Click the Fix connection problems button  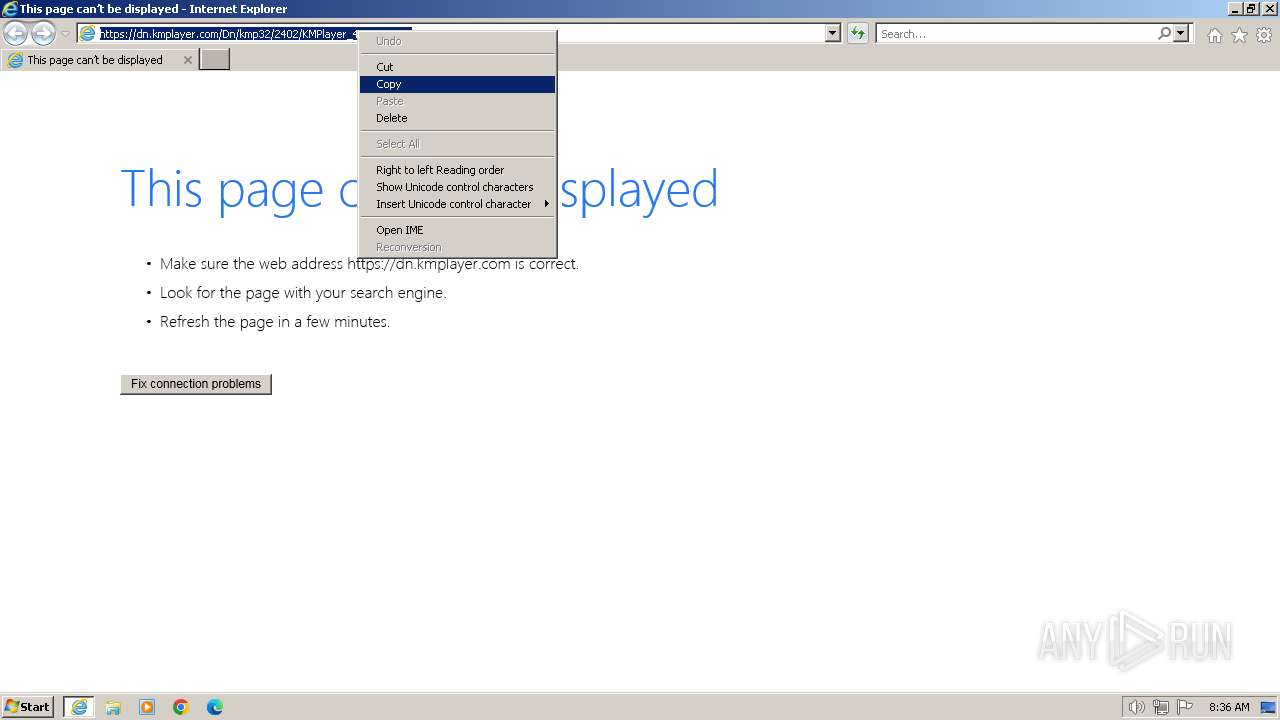coord(196,384)
